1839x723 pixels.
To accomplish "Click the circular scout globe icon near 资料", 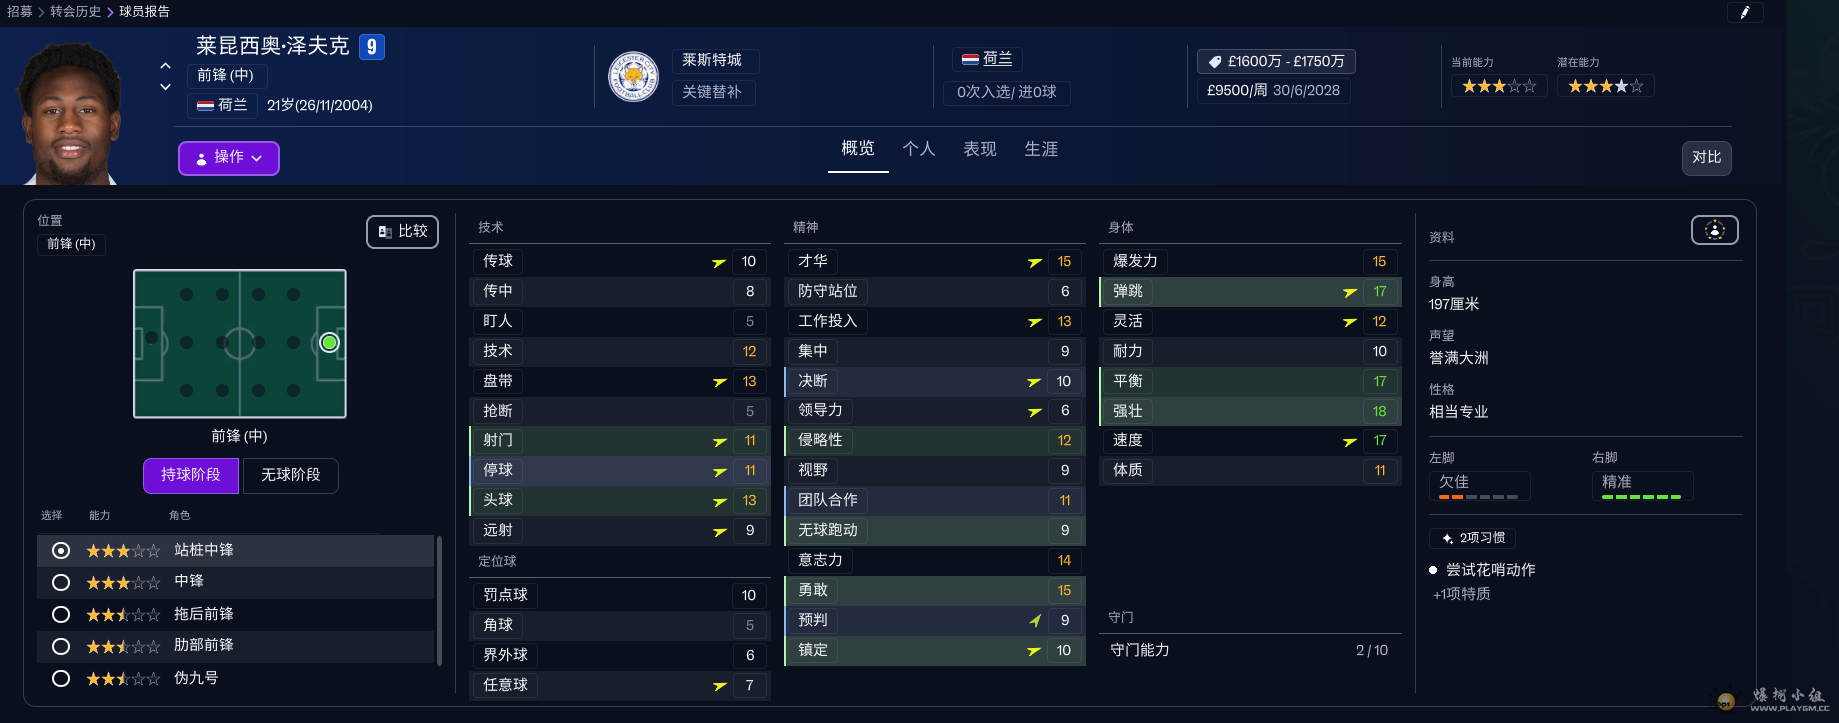I will (x=1714, y=229).
